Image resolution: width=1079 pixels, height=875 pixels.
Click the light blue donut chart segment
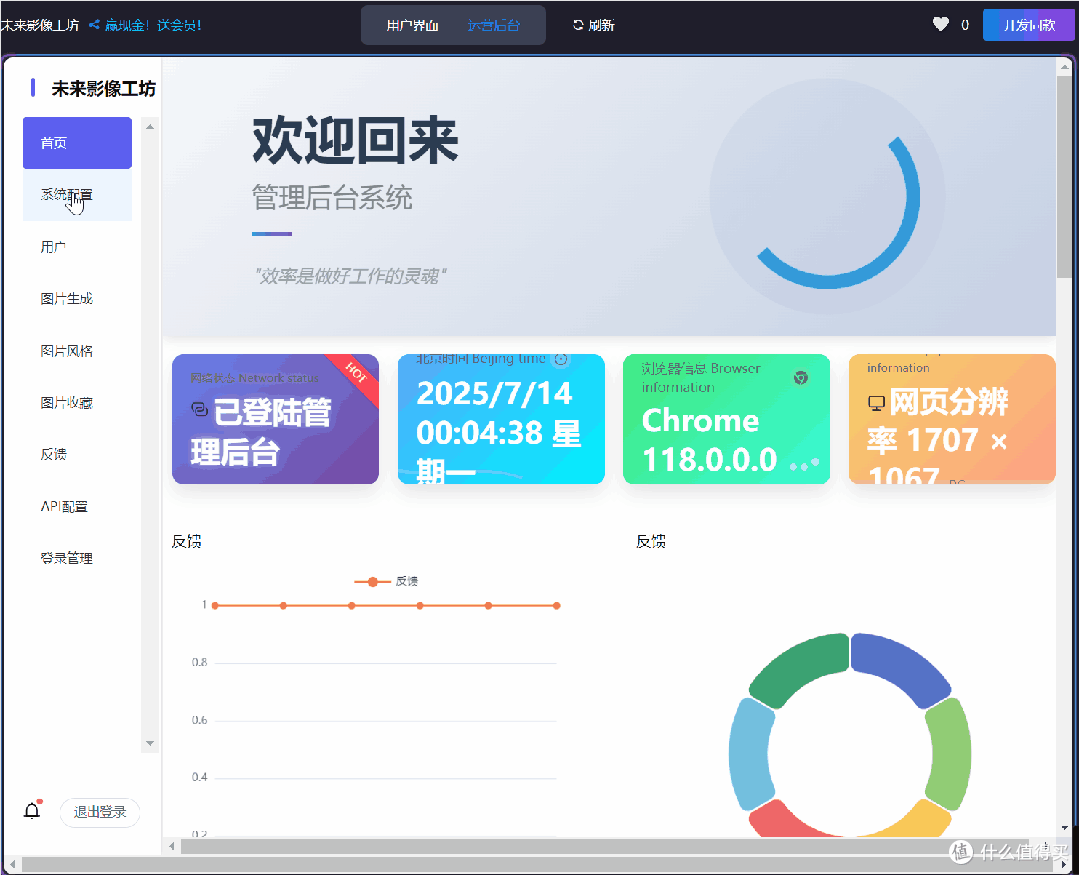point(749,754)
